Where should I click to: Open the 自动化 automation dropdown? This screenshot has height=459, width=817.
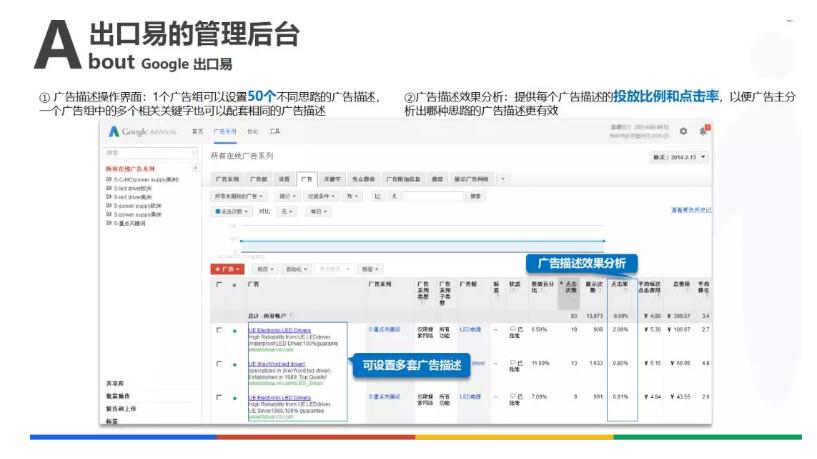(x=296, y=269)
